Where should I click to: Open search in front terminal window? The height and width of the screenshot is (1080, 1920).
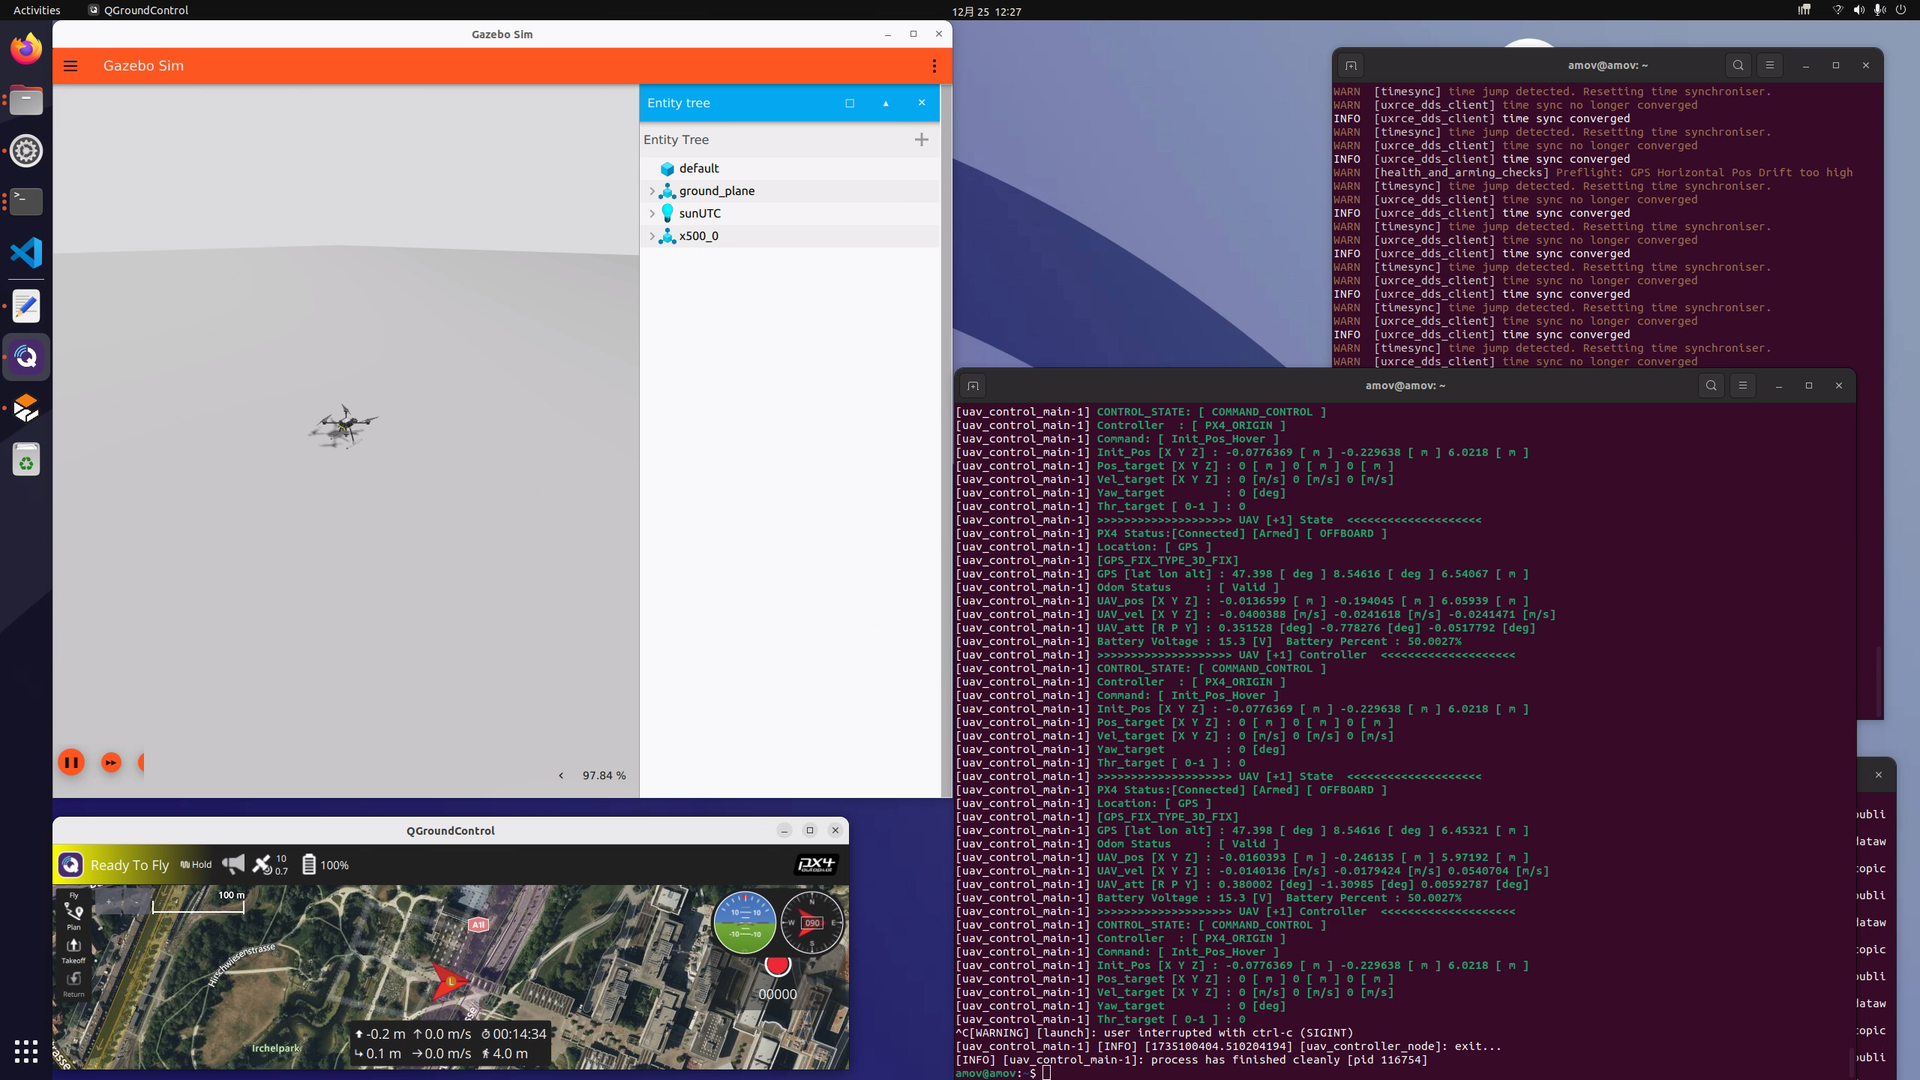click(1711, 386)
